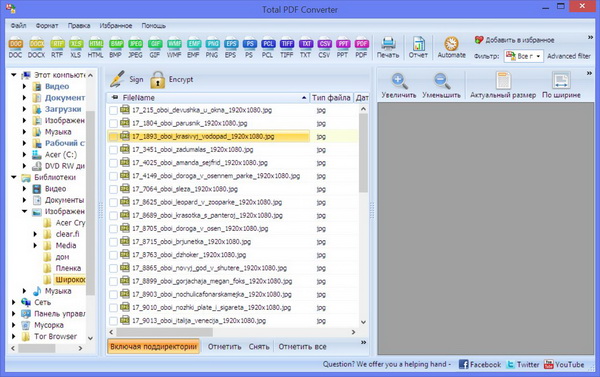Click the Отметить button

pos(225,347)
